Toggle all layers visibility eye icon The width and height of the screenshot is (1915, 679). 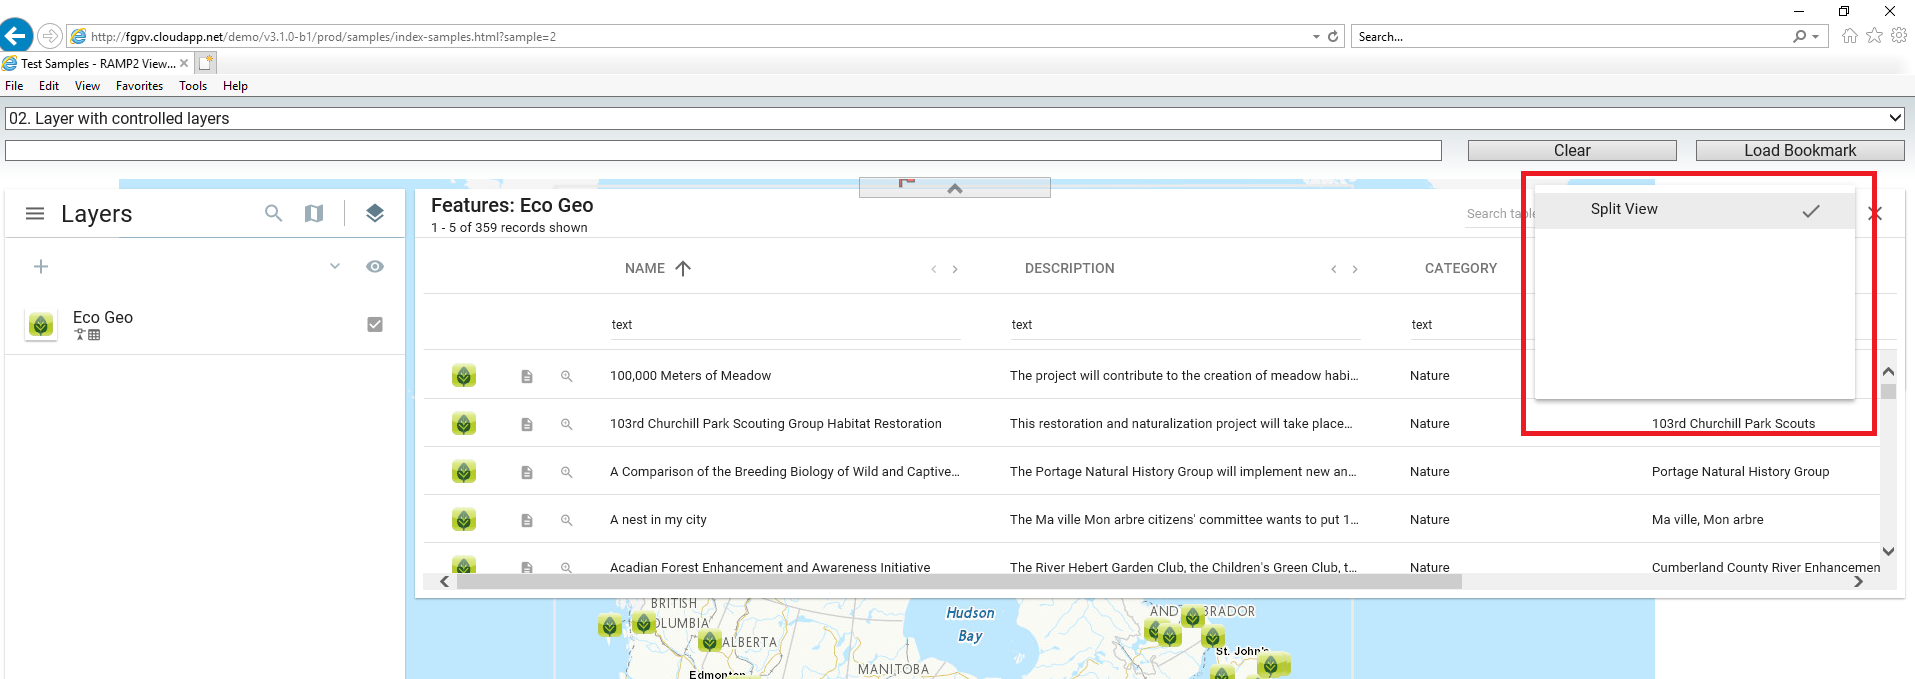375,266
